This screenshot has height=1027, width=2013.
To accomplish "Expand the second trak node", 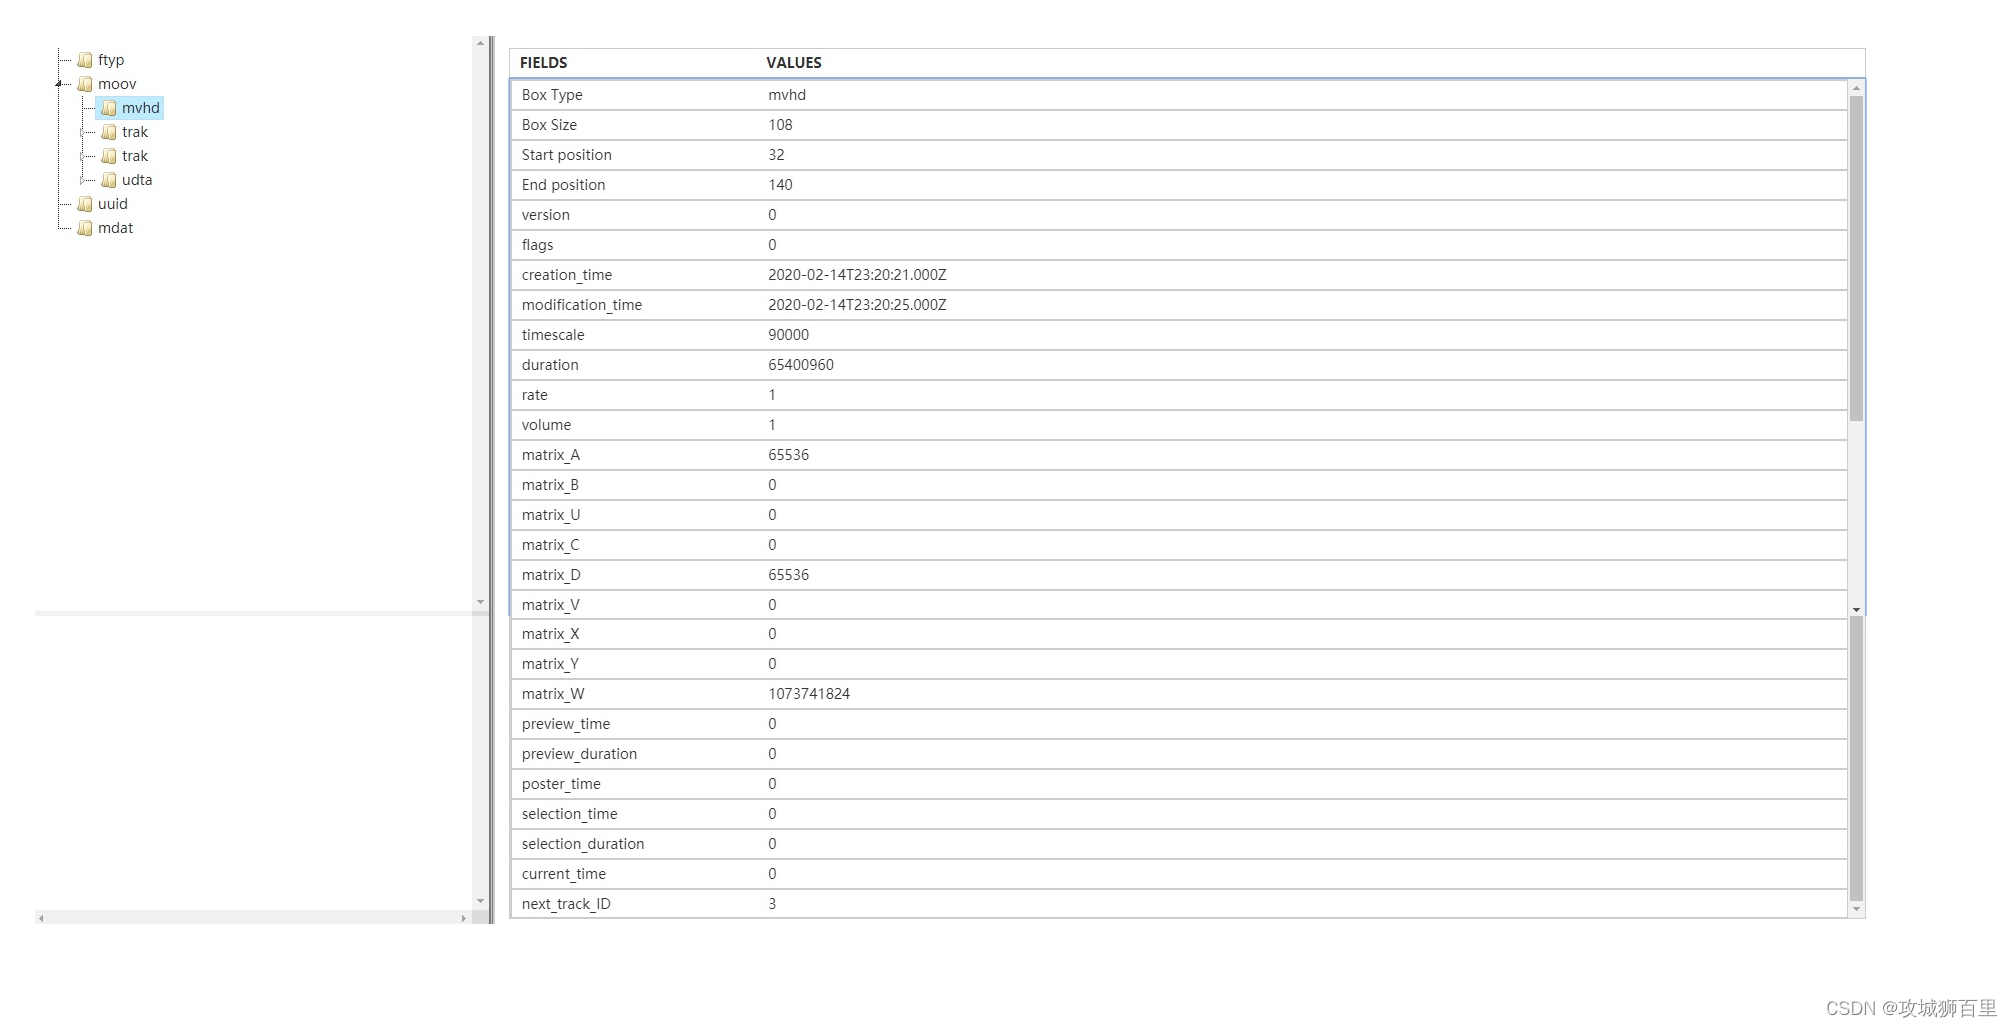I will tap(83, 156).
